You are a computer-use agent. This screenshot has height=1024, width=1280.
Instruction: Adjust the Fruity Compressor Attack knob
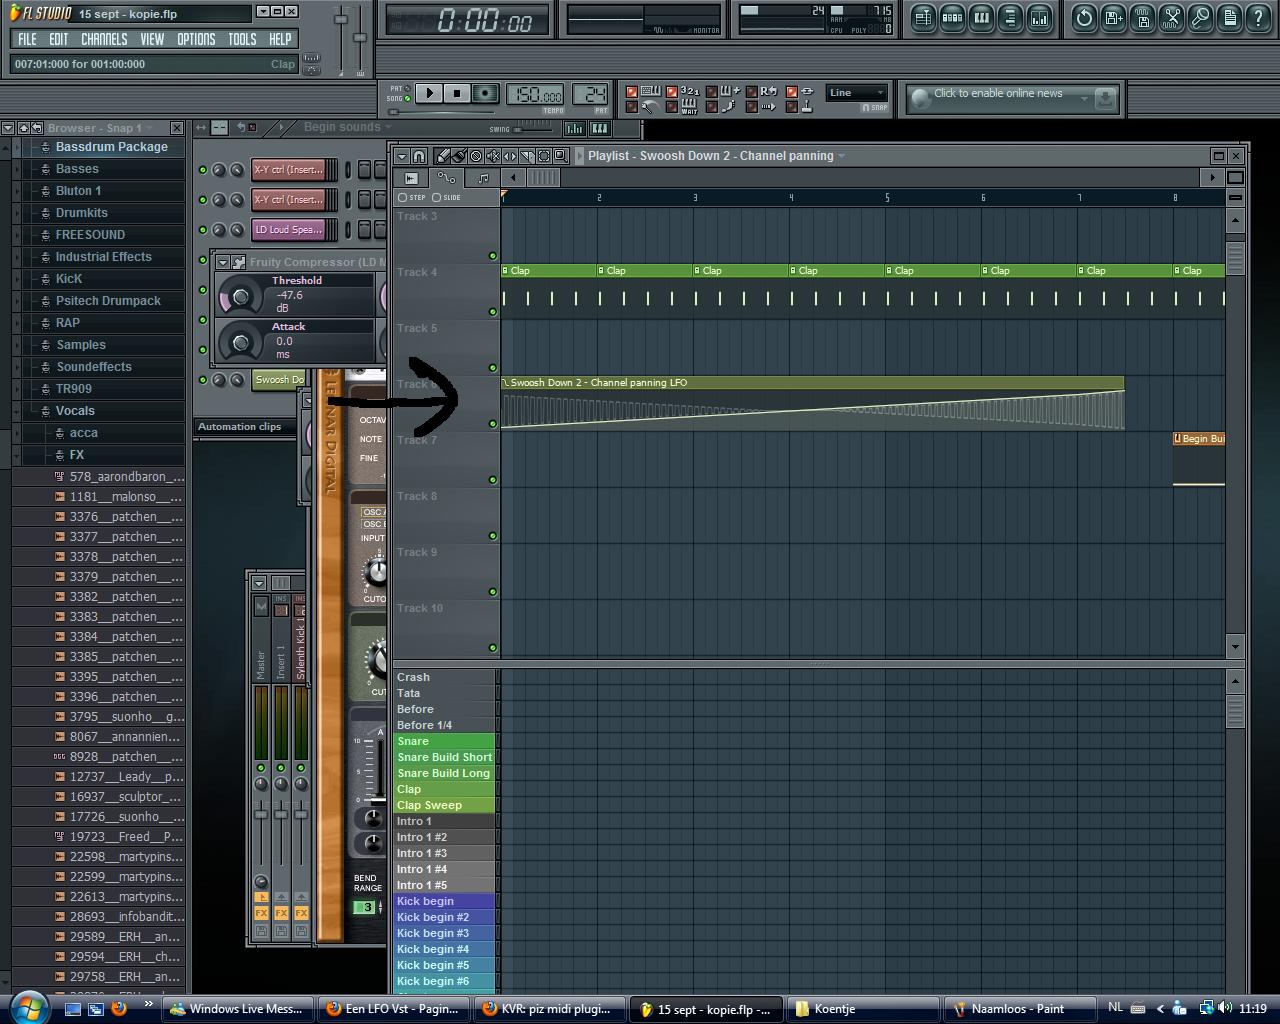click(240, 342)
